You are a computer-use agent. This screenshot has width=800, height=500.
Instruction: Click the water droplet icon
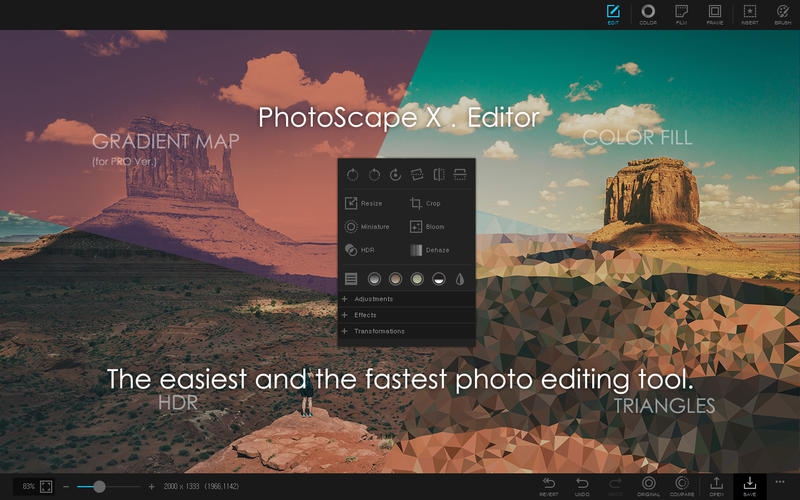[460, 279]
